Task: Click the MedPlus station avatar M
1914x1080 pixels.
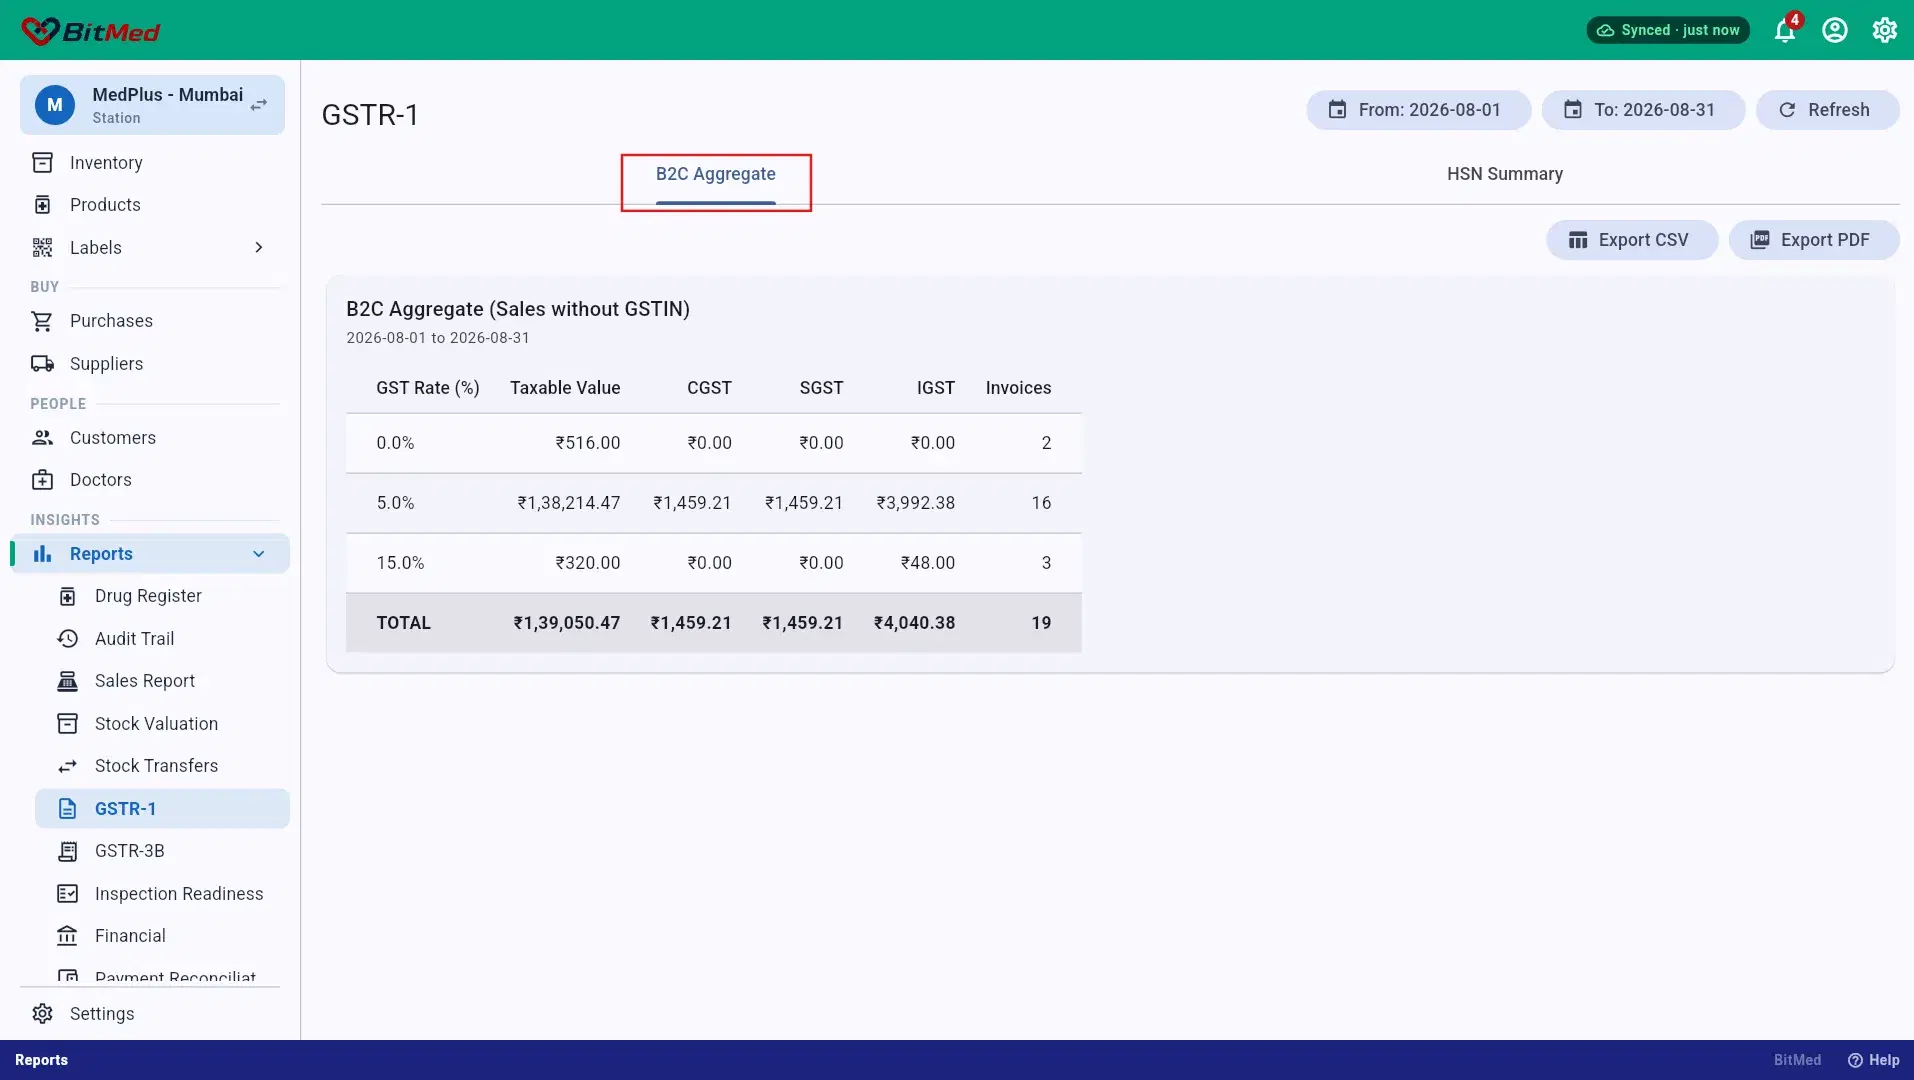Action: [x=55, y=105]
